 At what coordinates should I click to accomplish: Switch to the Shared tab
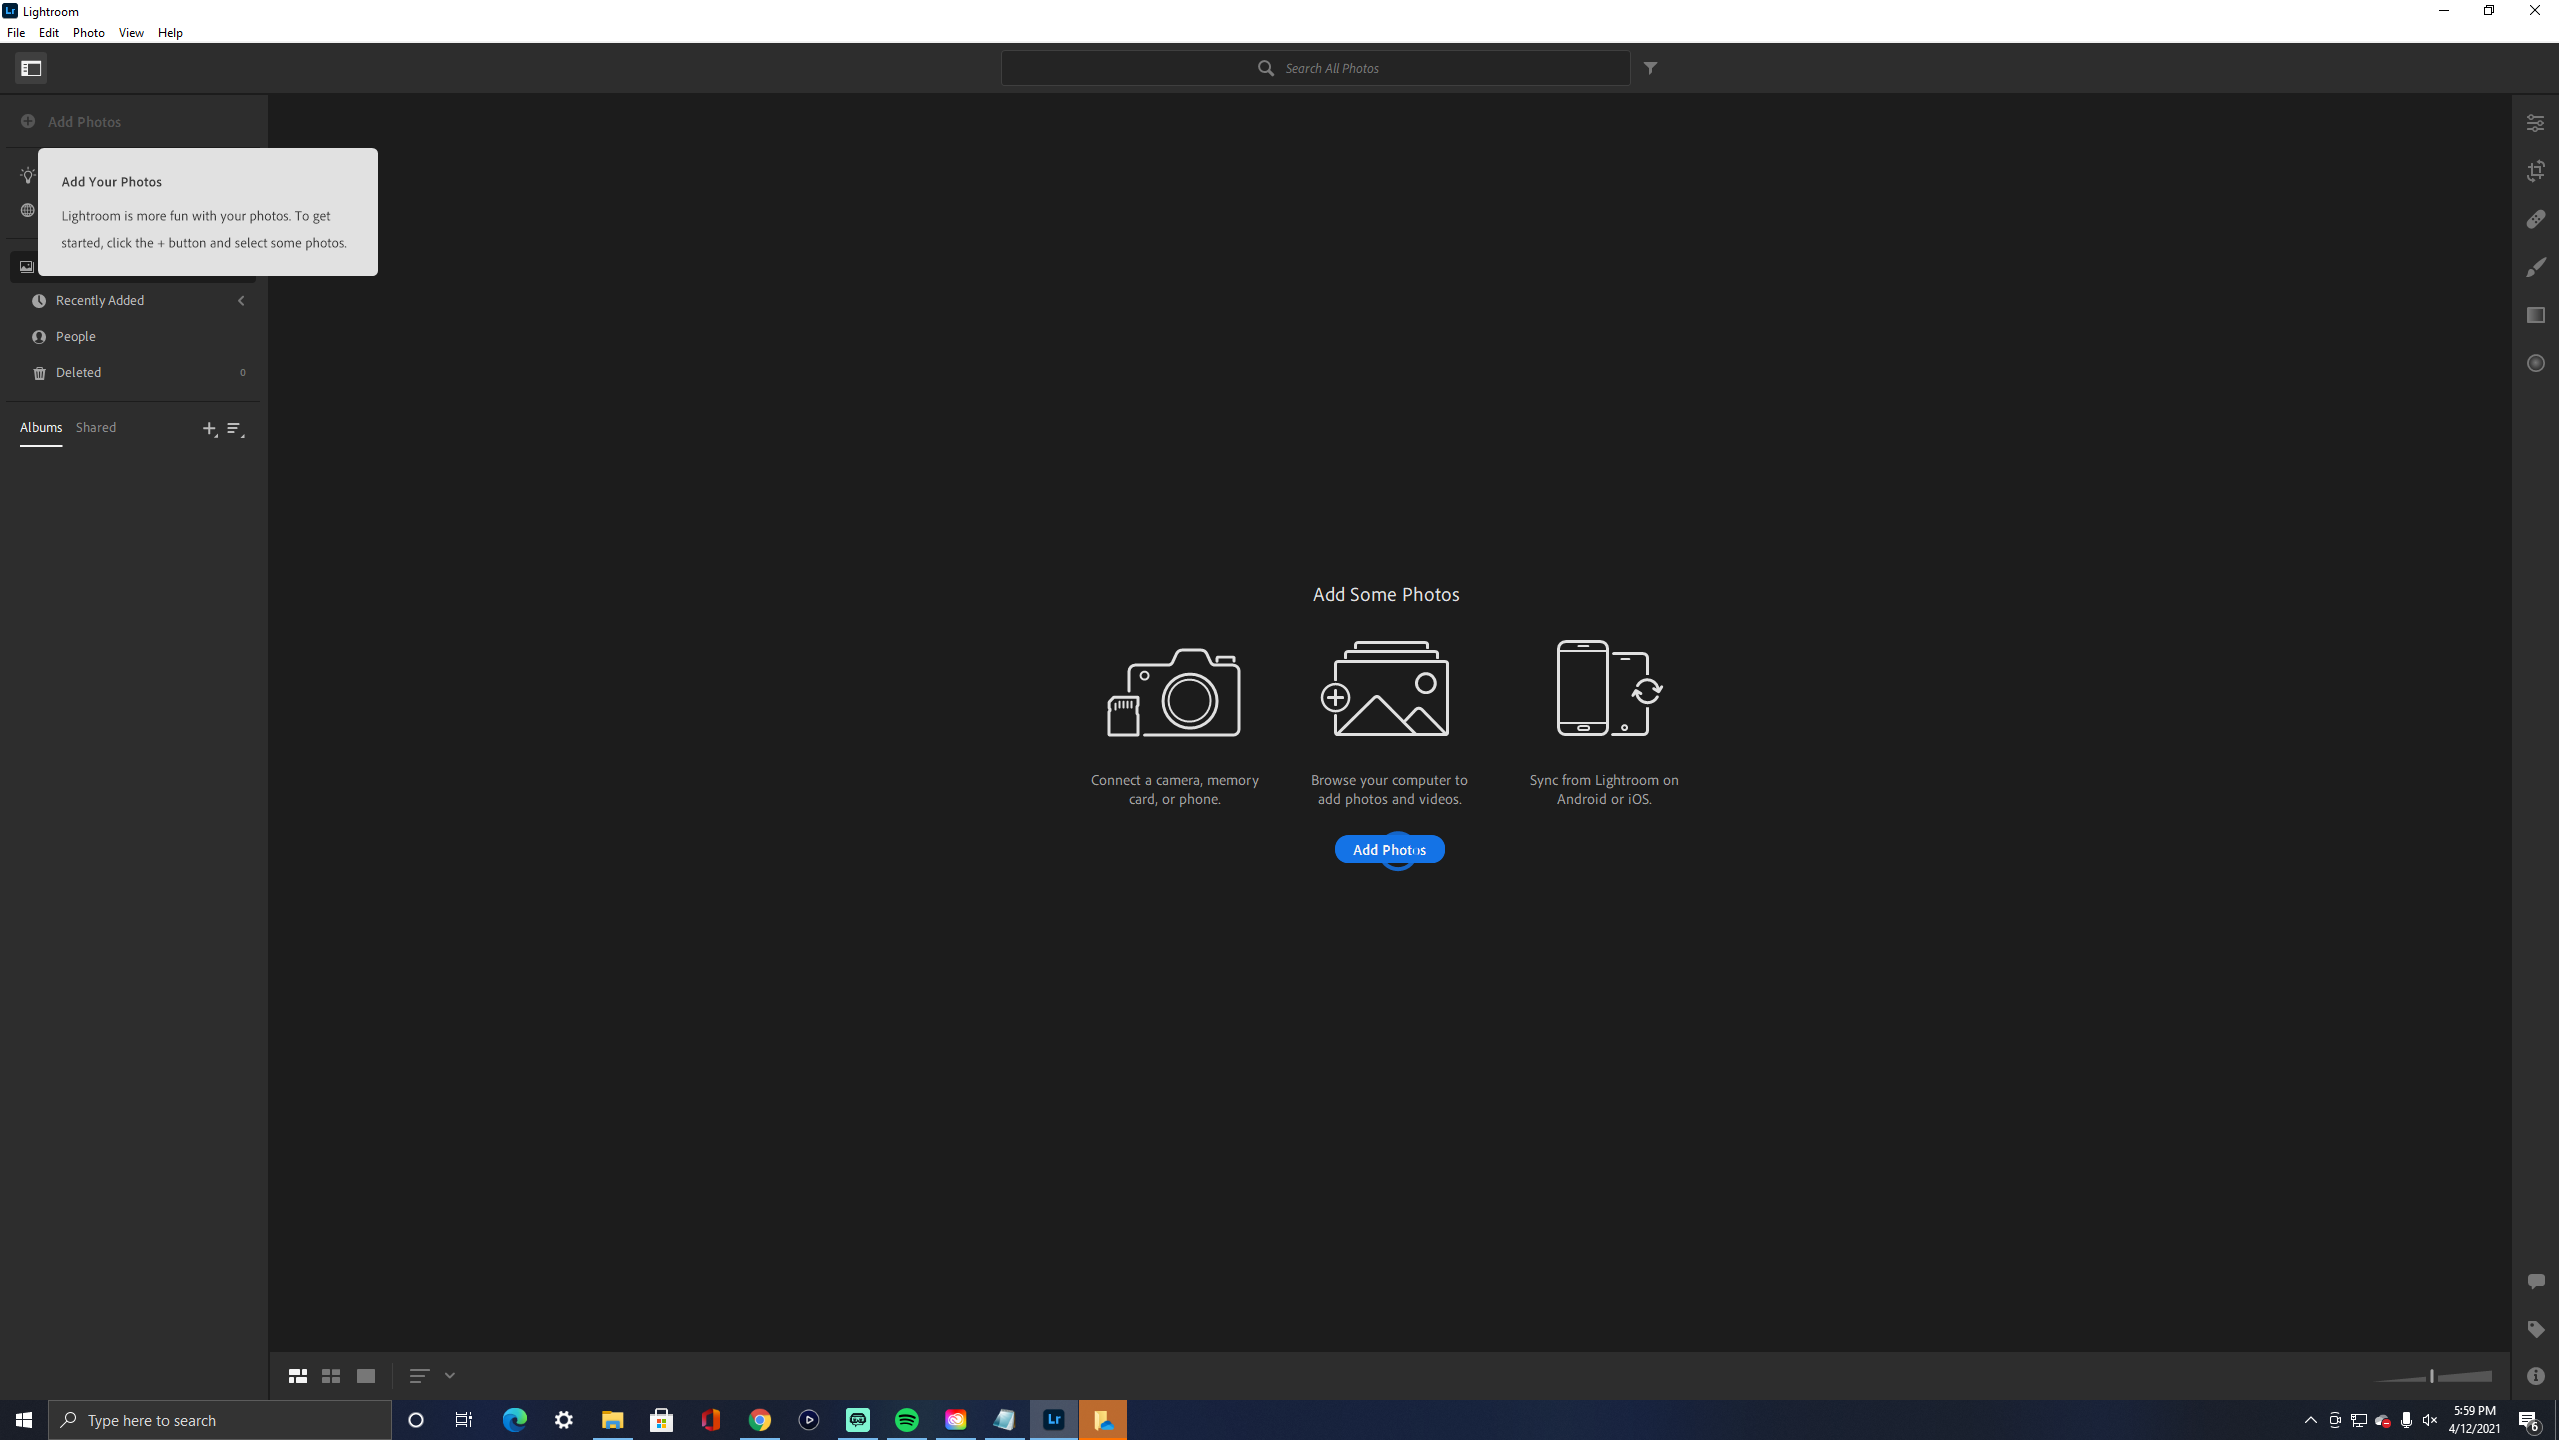click(96, 427)
